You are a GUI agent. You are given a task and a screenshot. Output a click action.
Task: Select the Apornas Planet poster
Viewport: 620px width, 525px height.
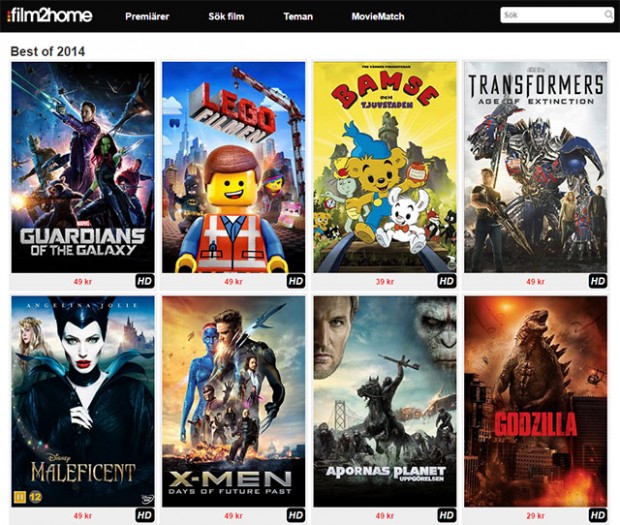coord(385,401)
